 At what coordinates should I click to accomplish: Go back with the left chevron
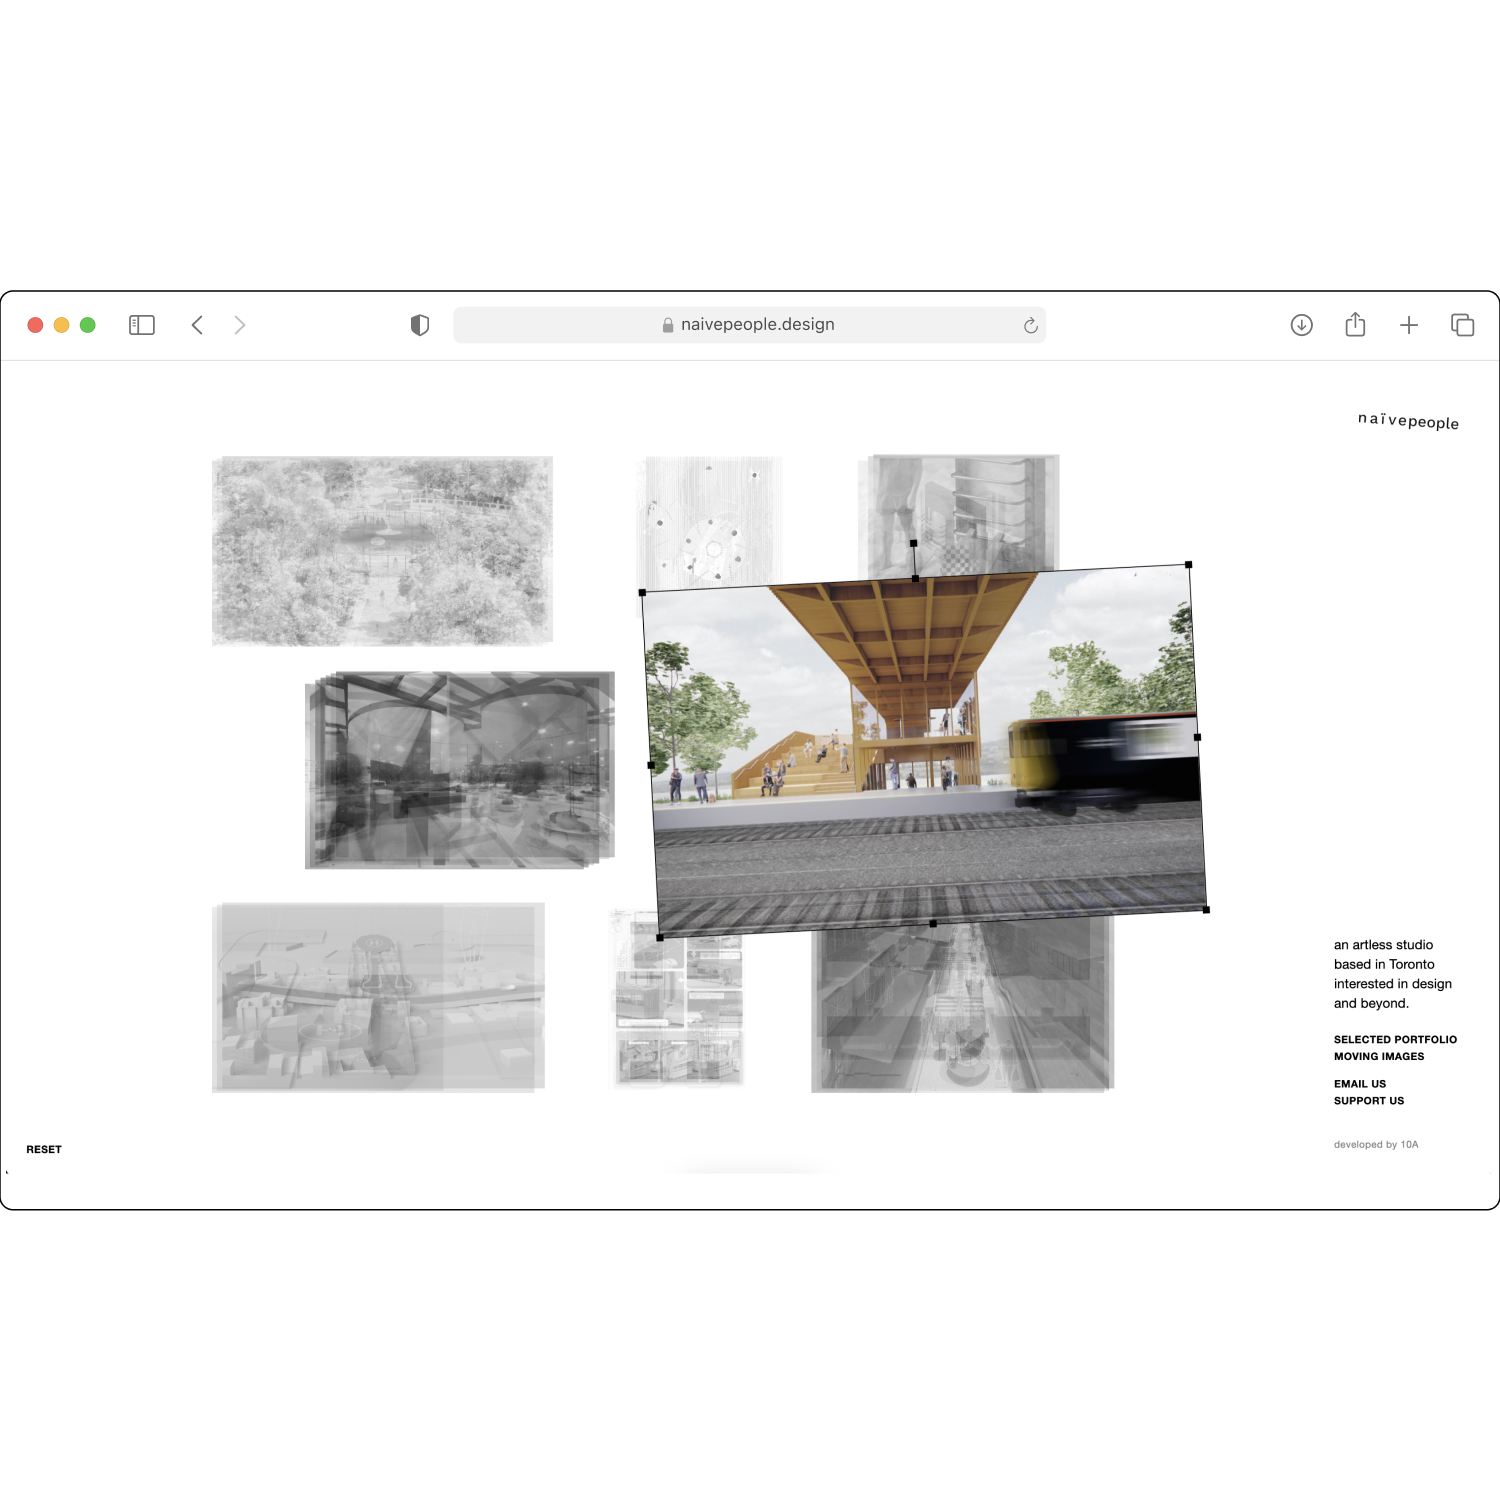tap(197, 325)
